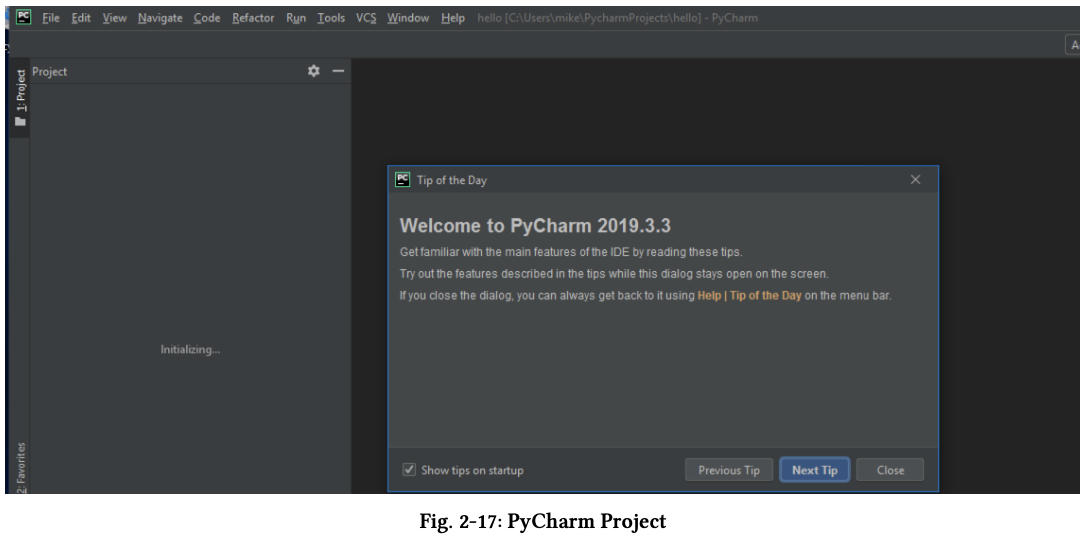
Task: Click Help | Tip of the Day text
Action: [749, 296]
